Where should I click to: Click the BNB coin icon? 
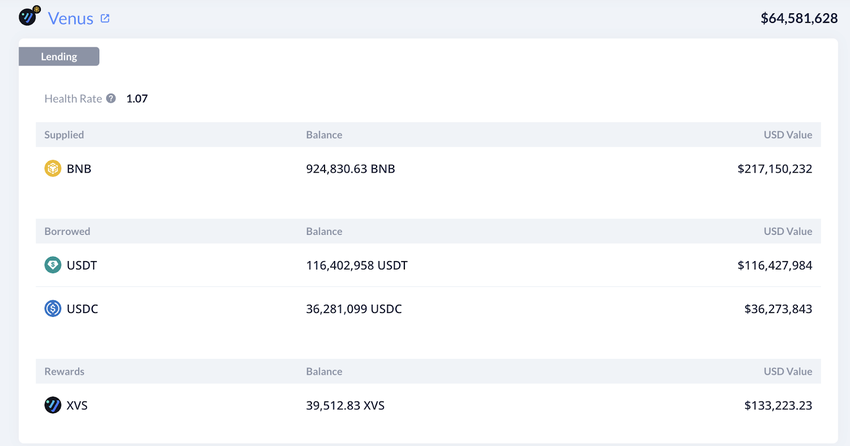(53, 169)
